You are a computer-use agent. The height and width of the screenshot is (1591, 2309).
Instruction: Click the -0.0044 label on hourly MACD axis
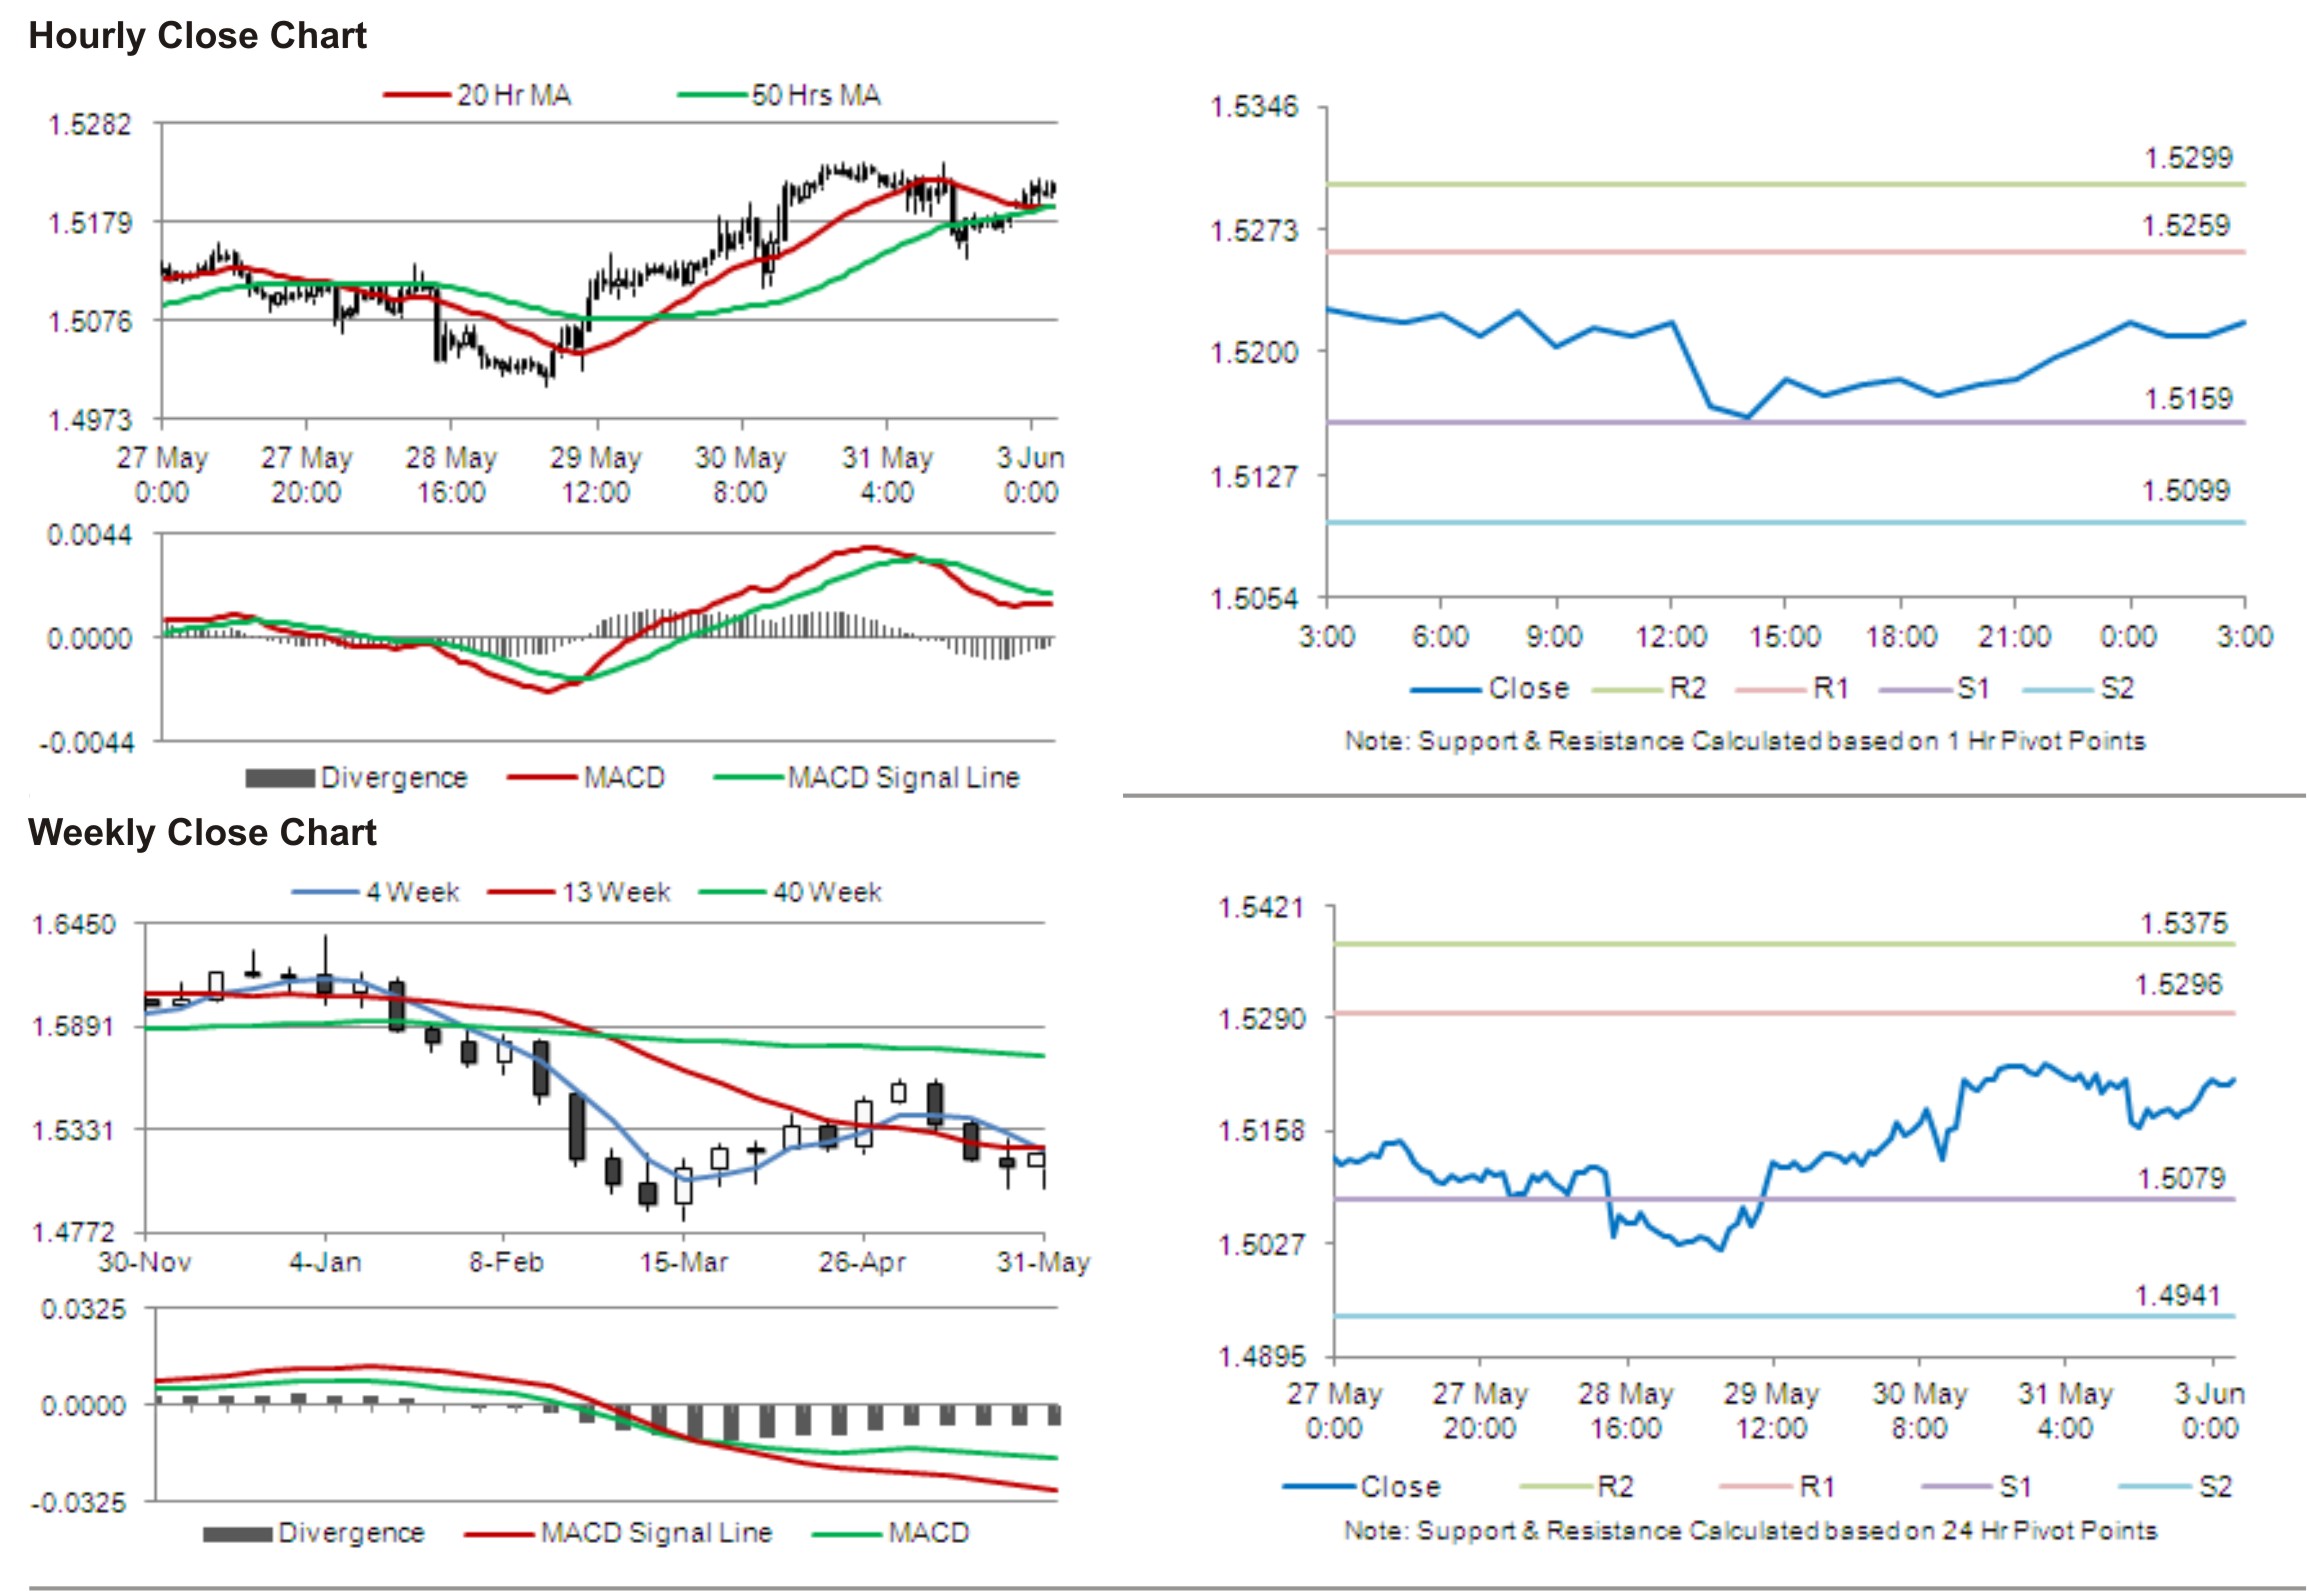coord(87,743)
